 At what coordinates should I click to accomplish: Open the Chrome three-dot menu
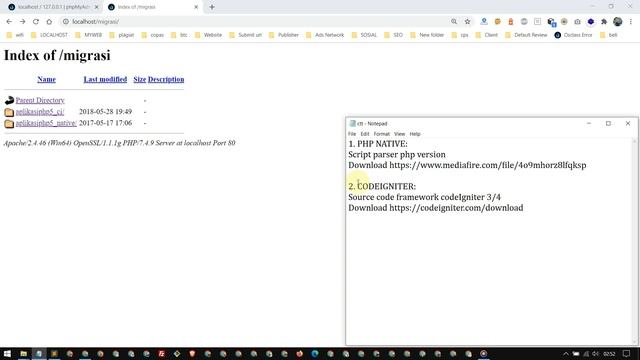pyautogui.click(x=631, y=22)
